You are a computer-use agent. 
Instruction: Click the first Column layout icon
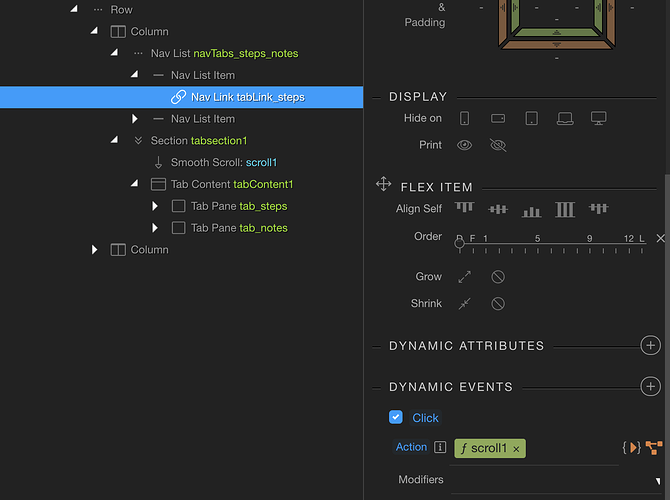coord(118,32)
